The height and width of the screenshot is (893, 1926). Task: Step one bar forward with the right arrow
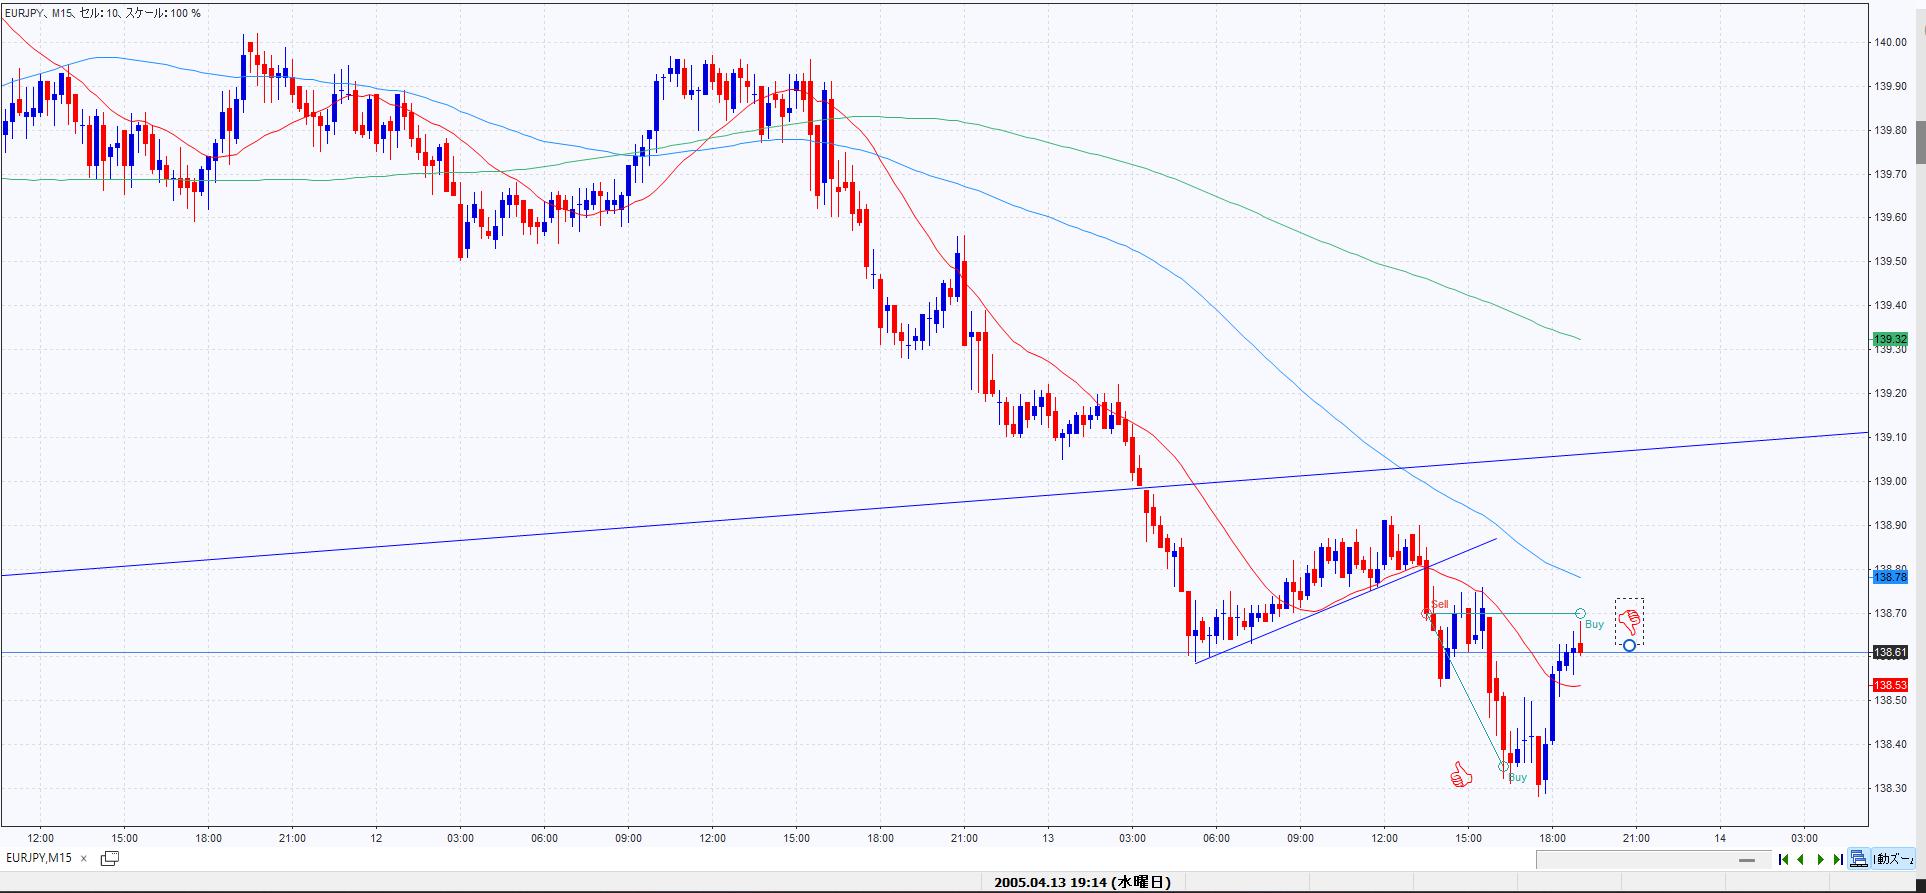pyautogui.click(x=1820, y=859)
